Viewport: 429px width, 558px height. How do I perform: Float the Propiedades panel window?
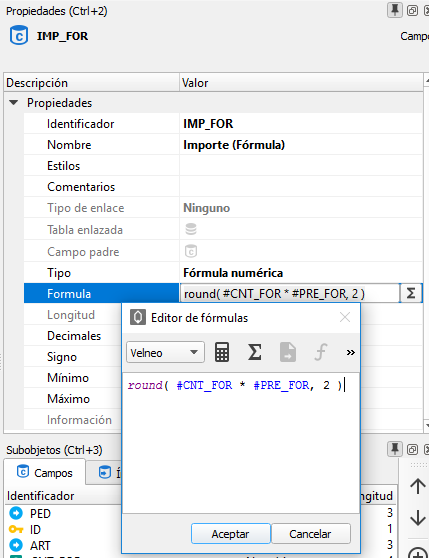[412, 10]
